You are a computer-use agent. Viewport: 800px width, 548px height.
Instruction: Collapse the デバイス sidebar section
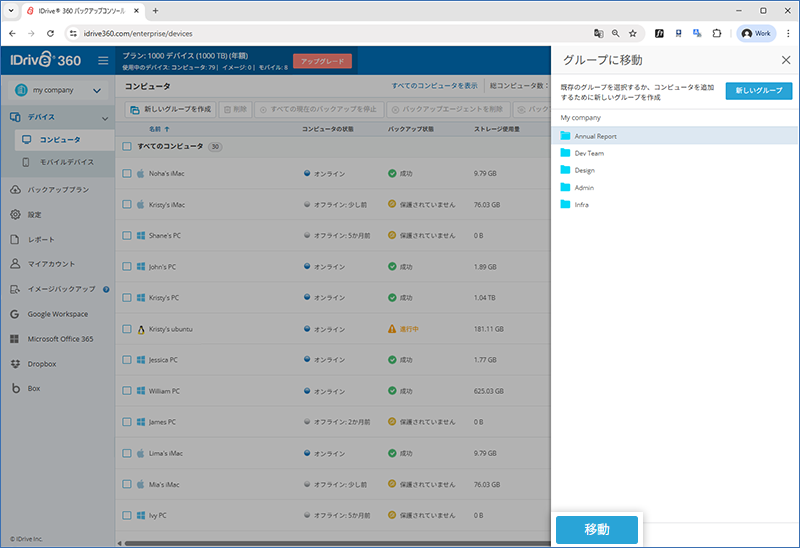pyautogui.click(x=99, y=117)
